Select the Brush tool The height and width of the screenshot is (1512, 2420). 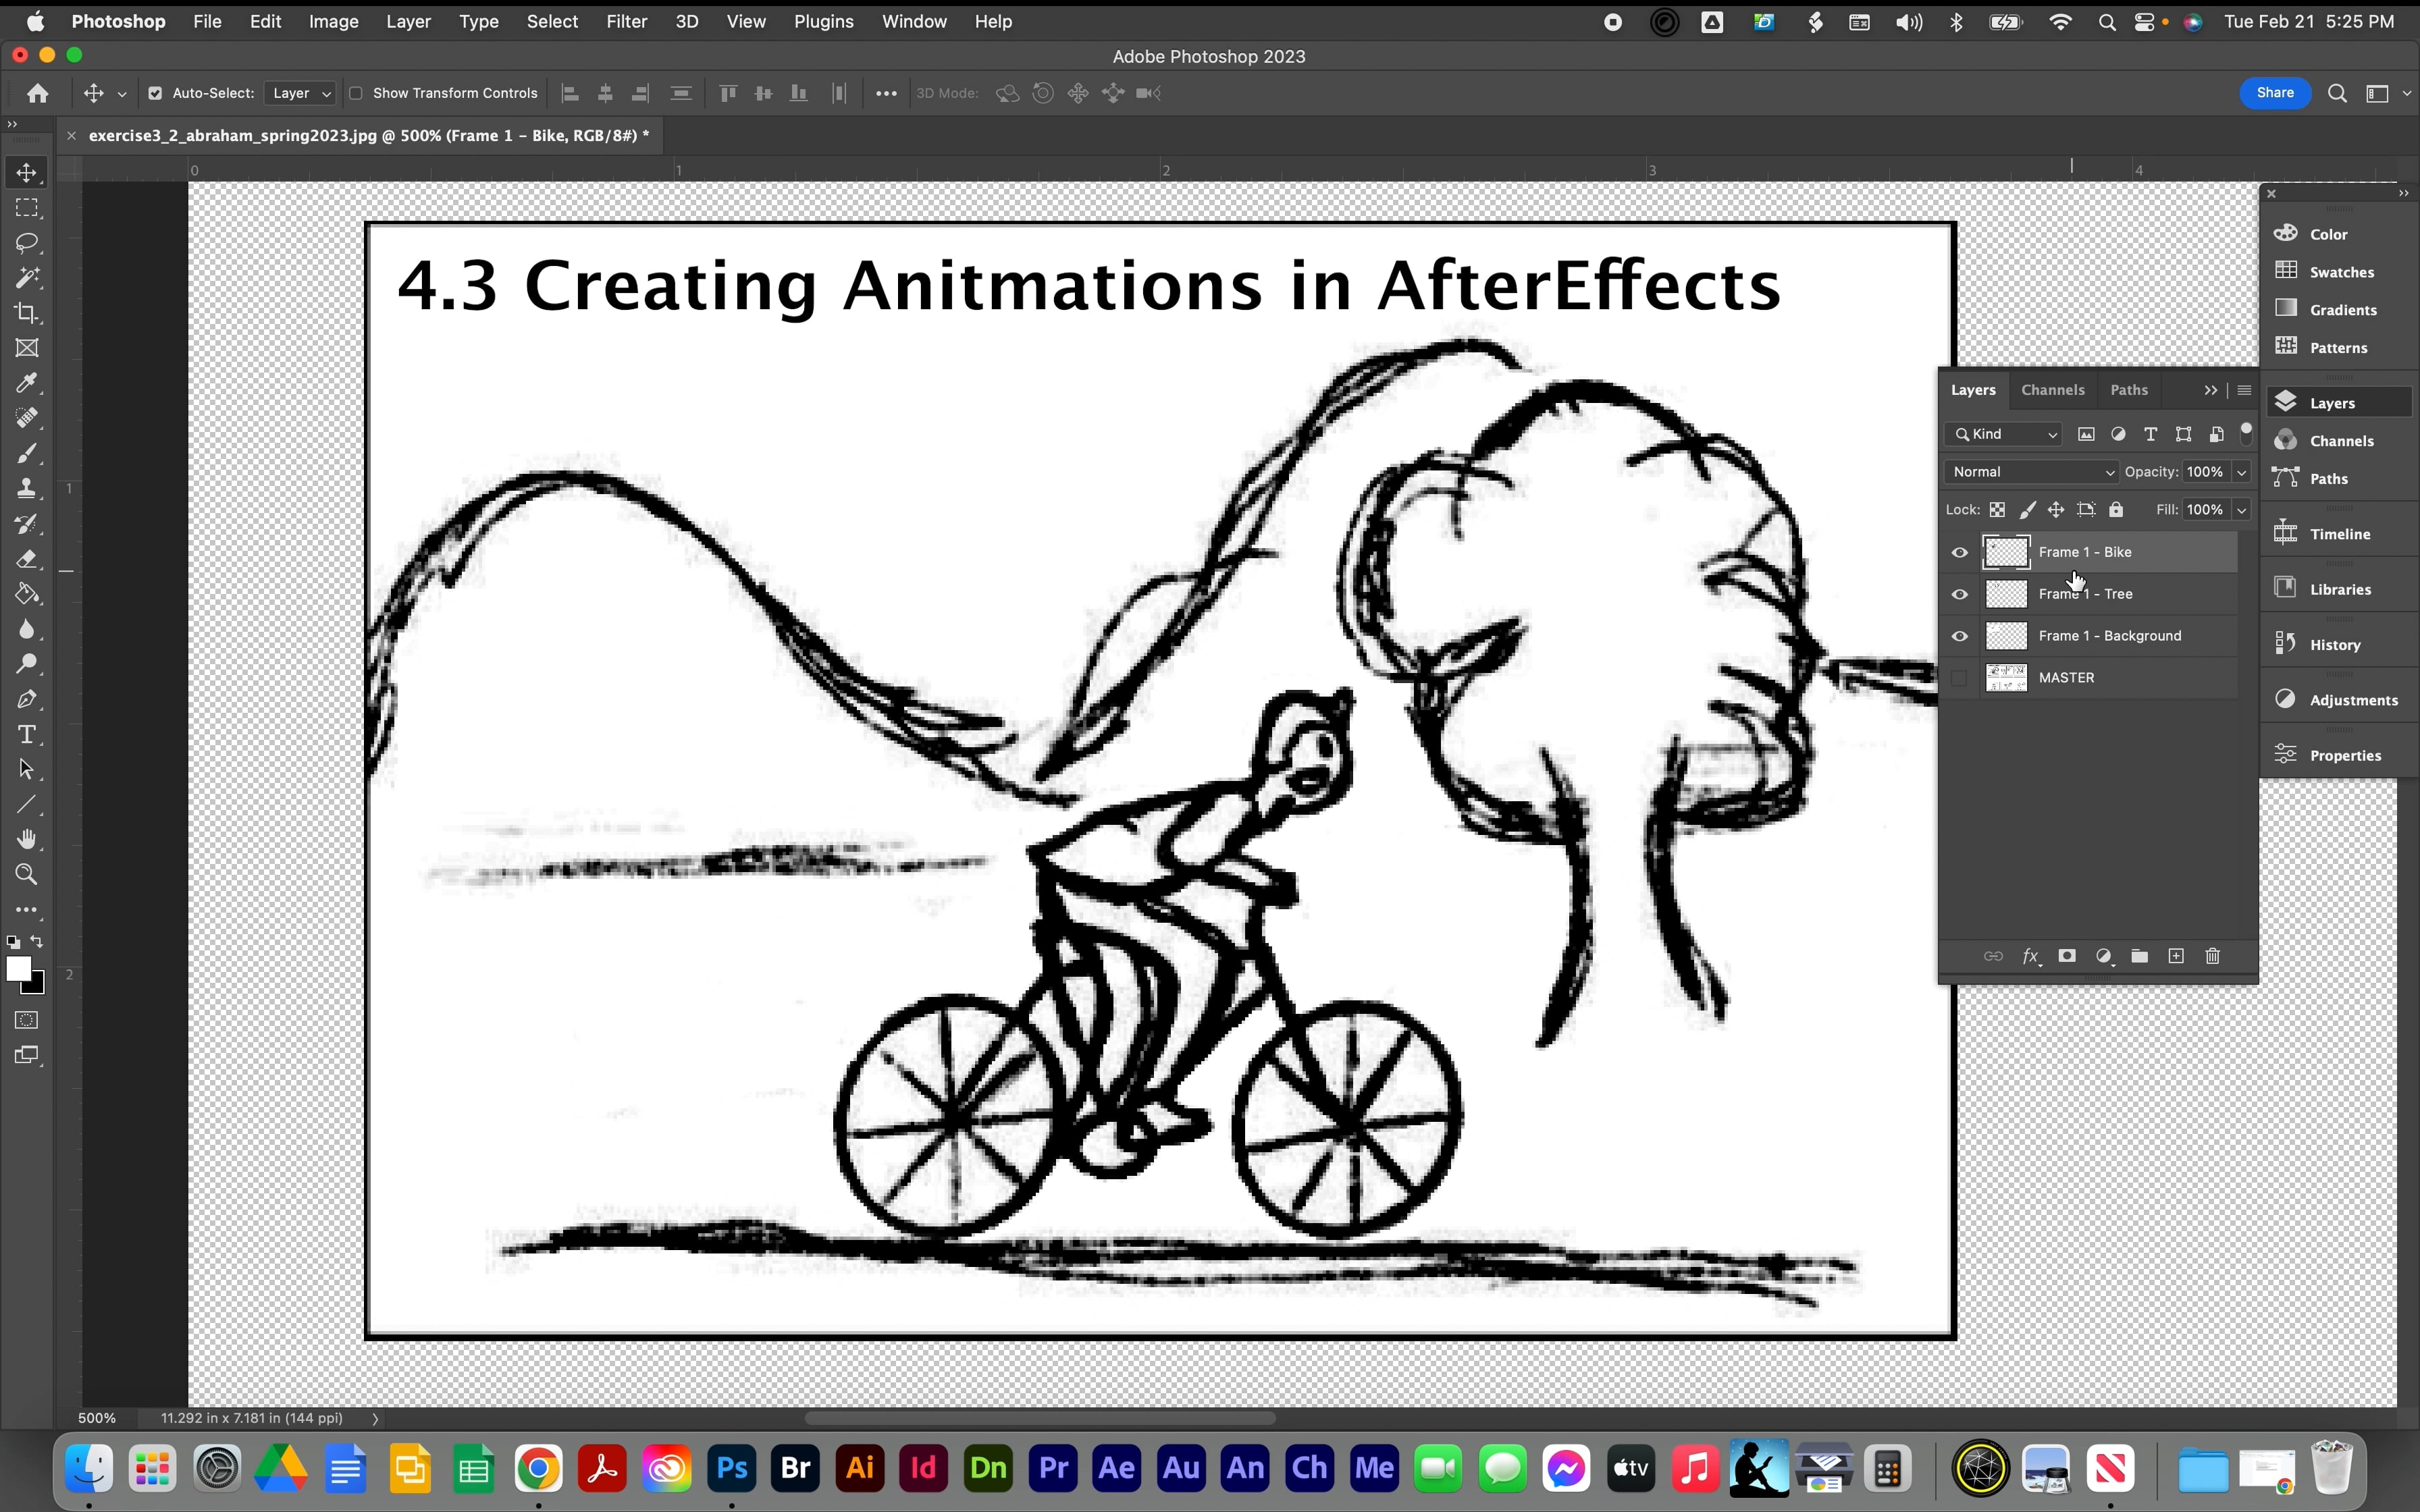(27, 453)
